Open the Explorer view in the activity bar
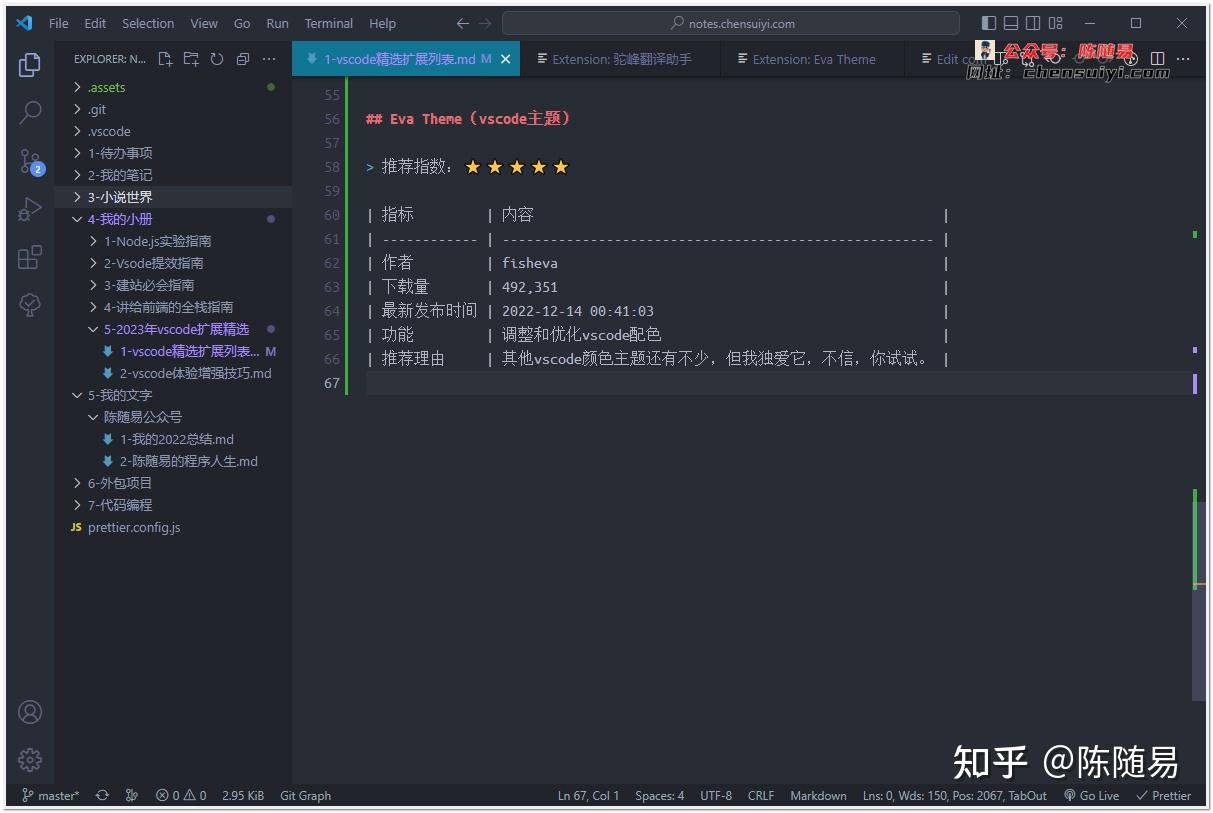The width and height of the screenshot is (1213, 813). pyautogui.click(x=29, y=64)
